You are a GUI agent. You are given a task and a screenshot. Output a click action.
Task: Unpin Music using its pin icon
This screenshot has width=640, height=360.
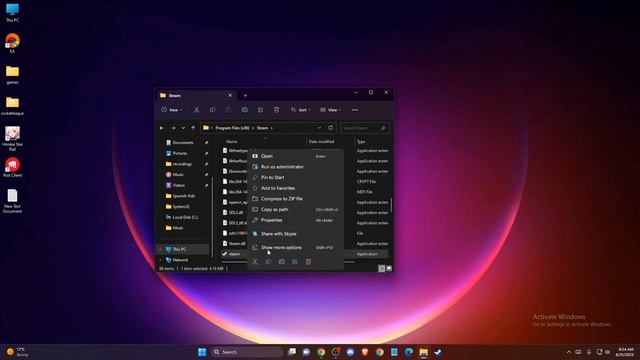pos(206,175)
